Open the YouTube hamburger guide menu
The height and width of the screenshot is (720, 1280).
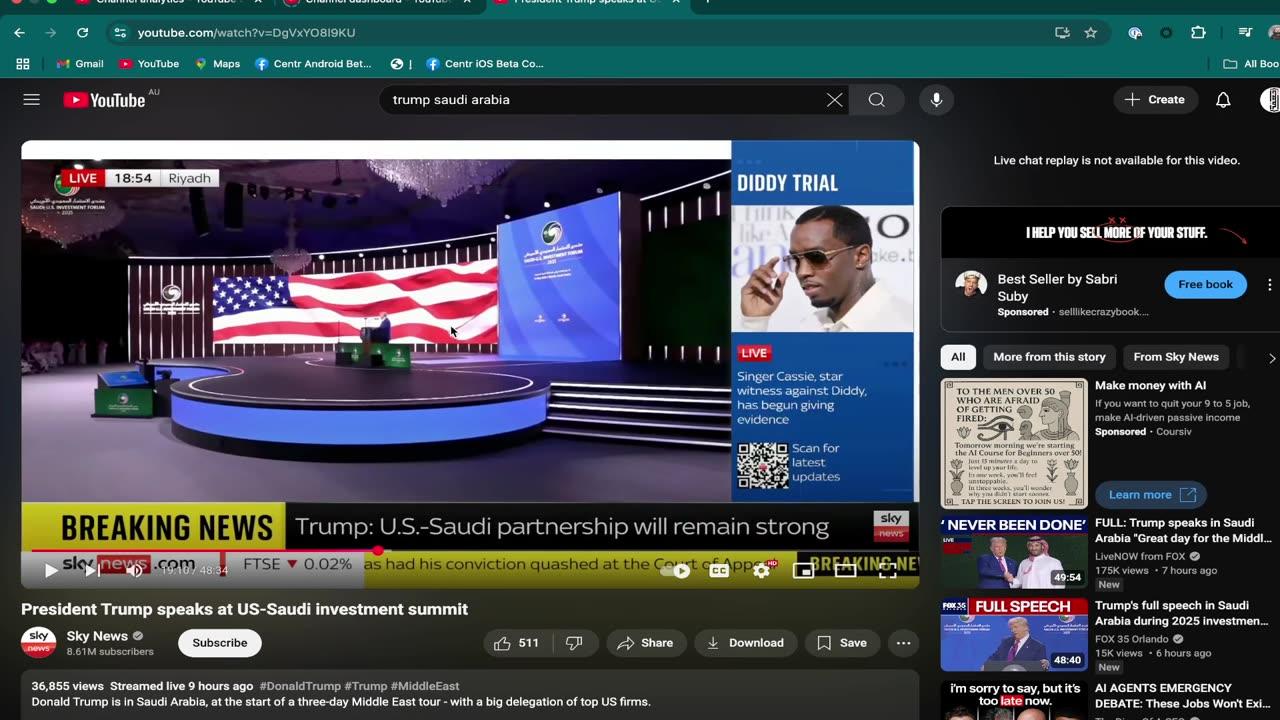click(32, 99)
